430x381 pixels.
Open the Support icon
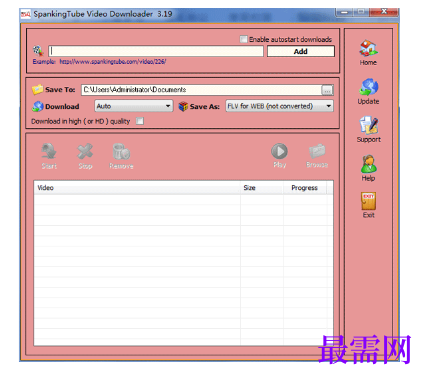368,125
